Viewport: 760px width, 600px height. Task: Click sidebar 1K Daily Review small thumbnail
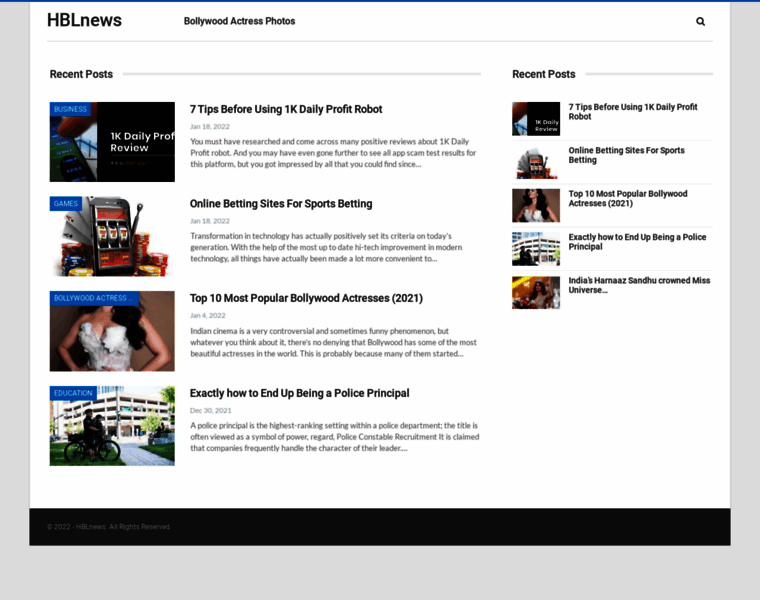tap(536, 118)
